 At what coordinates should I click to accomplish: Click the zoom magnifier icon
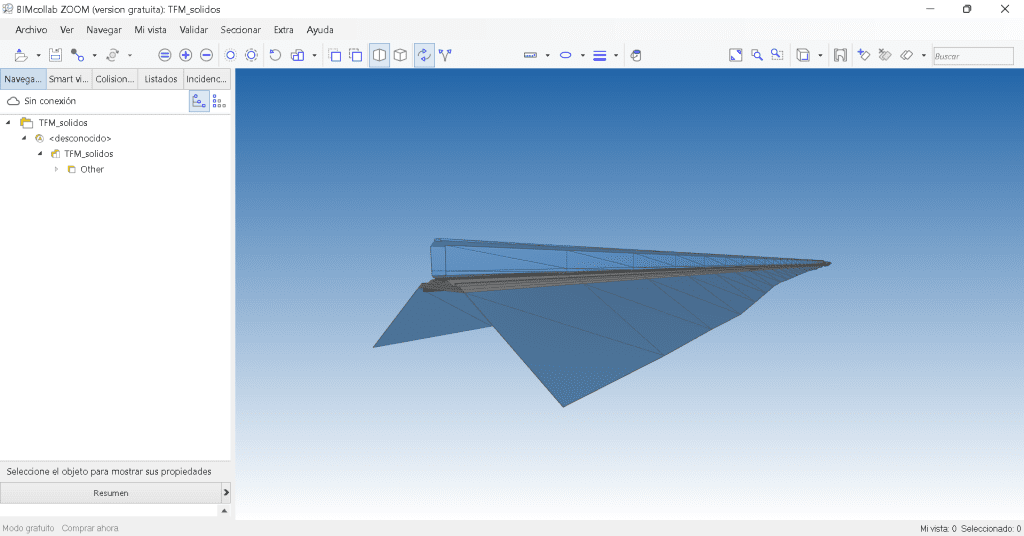tap(757, 56)
